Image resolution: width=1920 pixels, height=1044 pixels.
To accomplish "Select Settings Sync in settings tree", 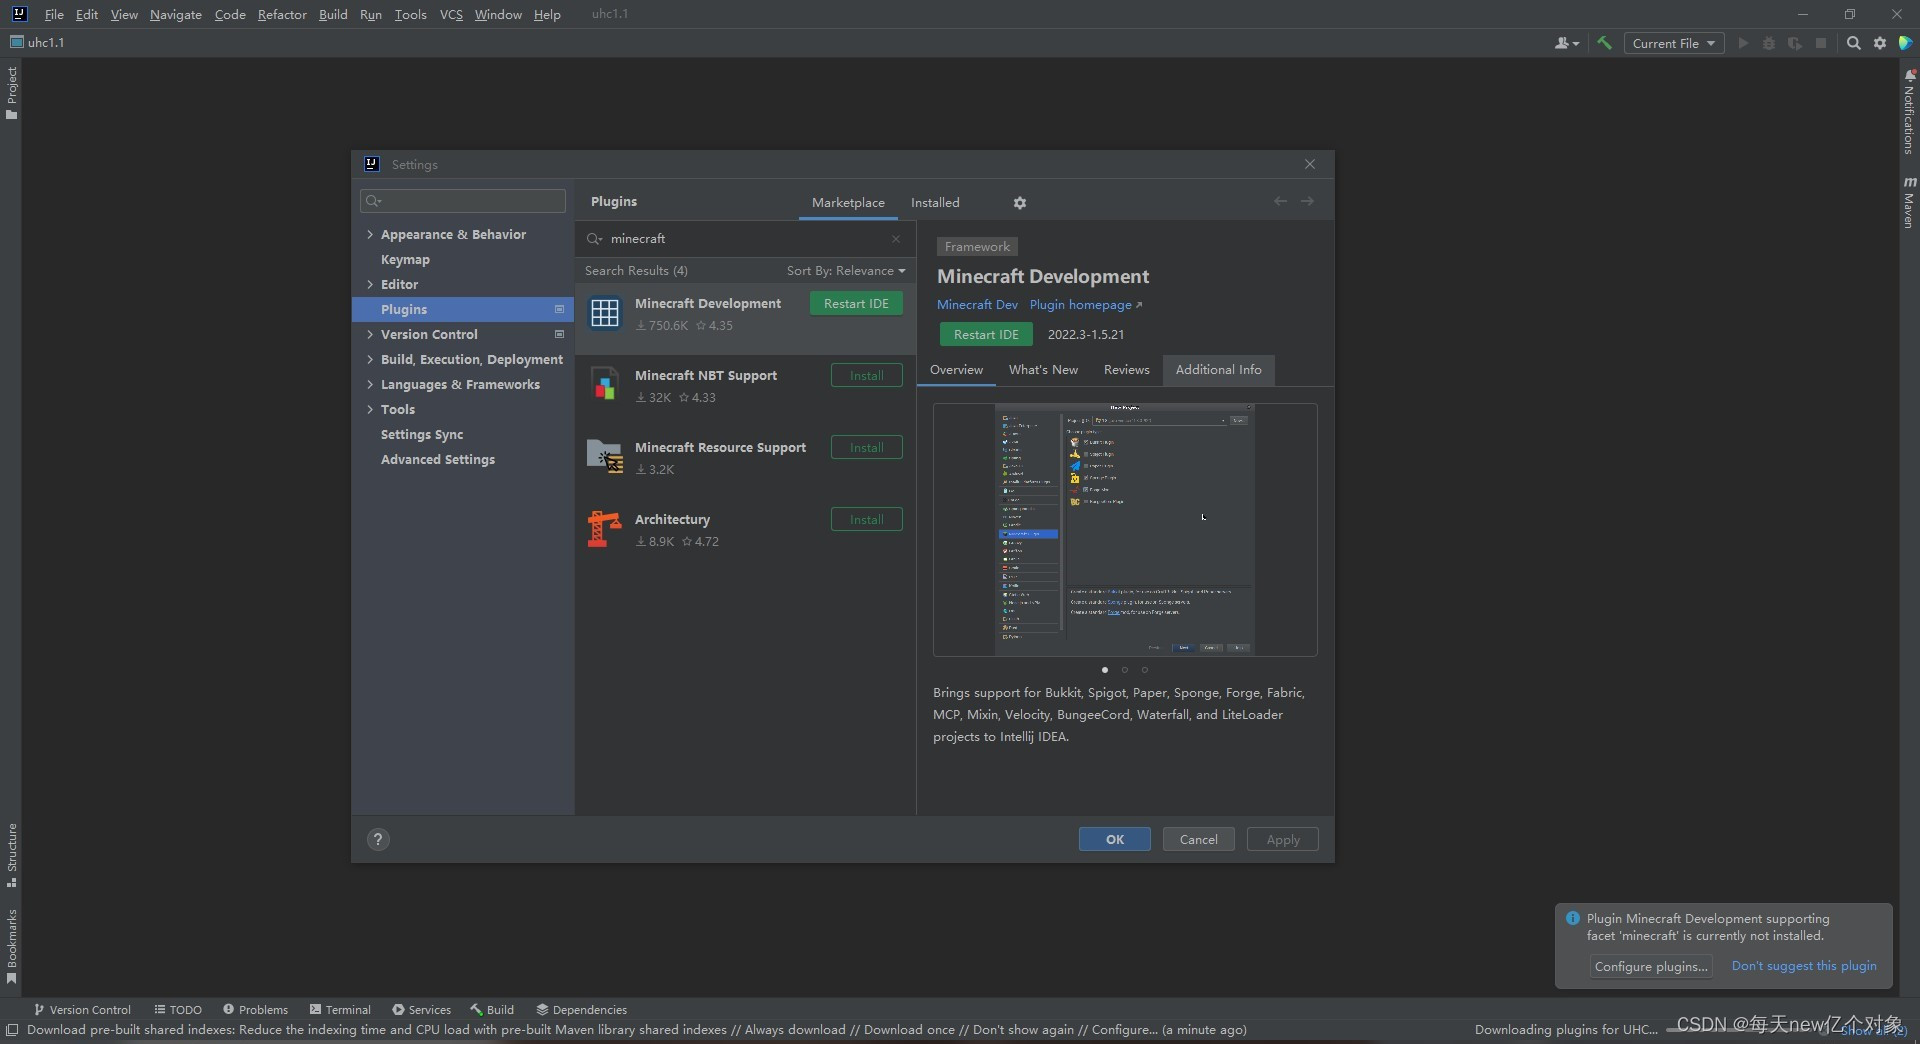I will coord(422,434).
